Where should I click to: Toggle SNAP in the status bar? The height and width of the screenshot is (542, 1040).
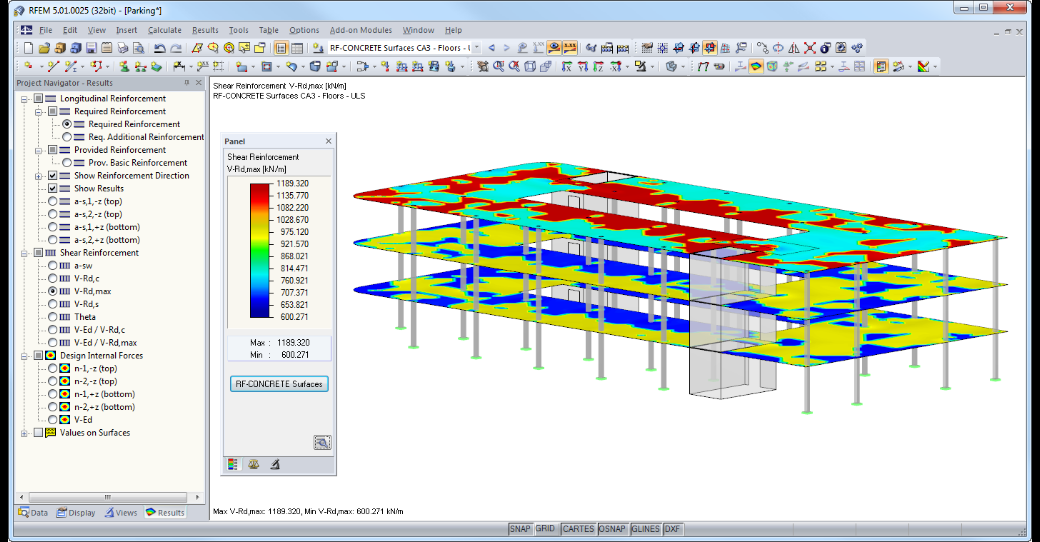(520, 529)
